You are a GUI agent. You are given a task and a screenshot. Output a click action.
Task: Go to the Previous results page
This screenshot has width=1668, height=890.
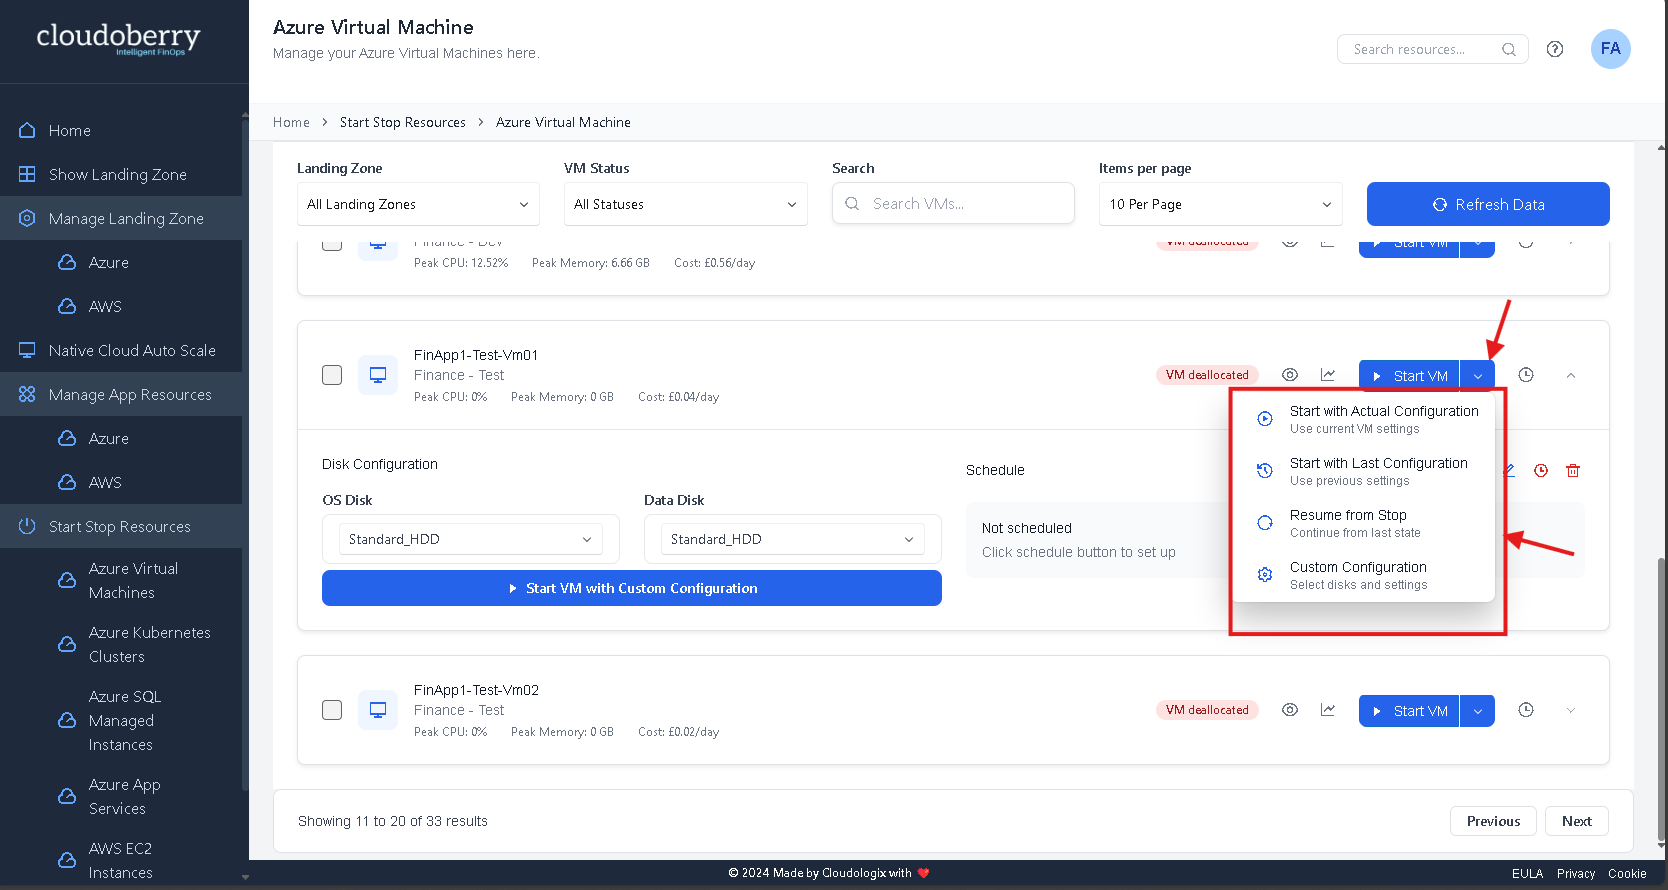(x=1493, y=821)
